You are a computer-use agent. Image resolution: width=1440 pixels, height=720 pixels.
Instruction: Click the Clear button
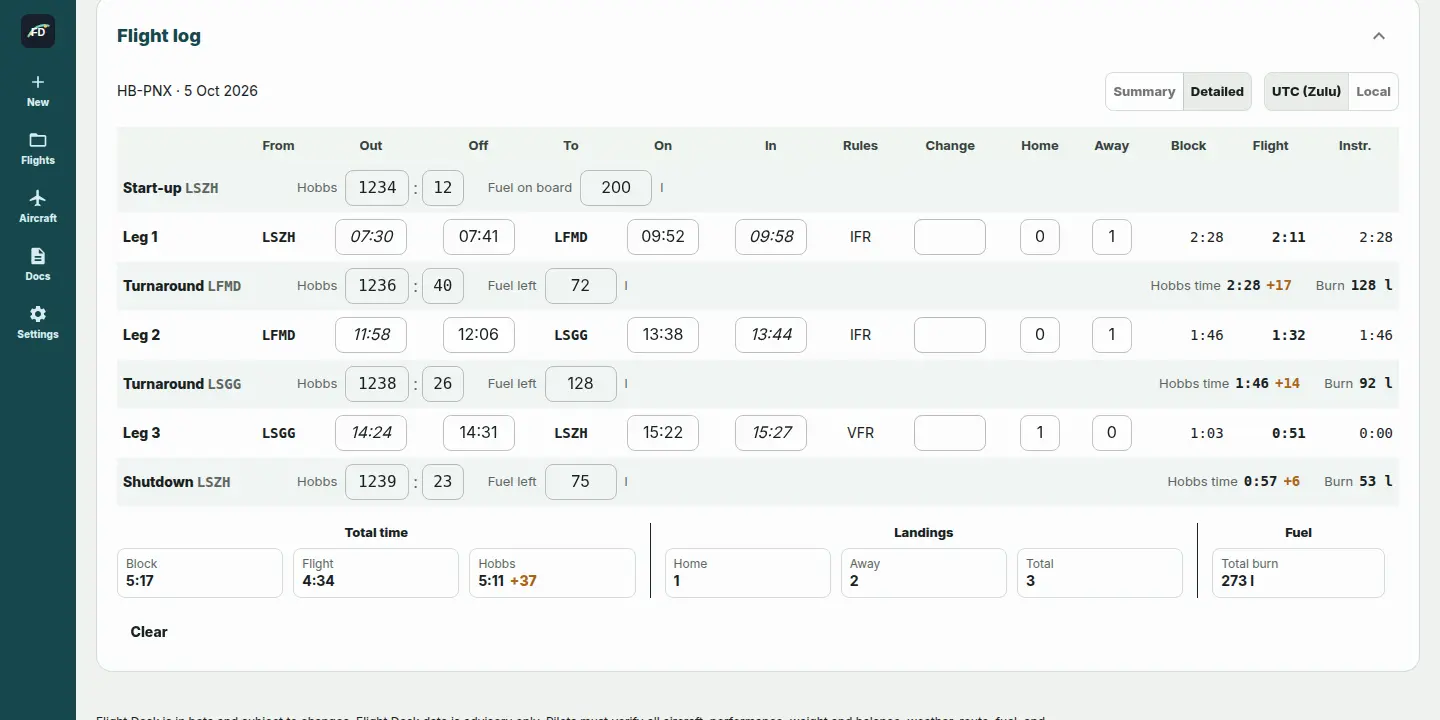pos(149,632)
